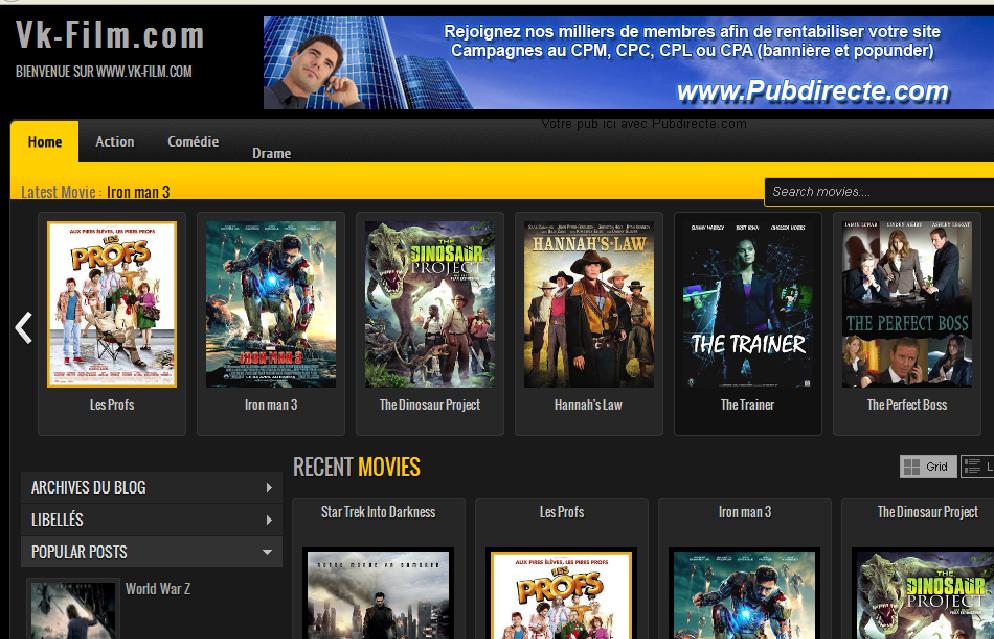Image resolution: width=994 pixels, height=639 pixels.
Task: Open the Pubdirecte.com banner ad
Action: [628, 62]
